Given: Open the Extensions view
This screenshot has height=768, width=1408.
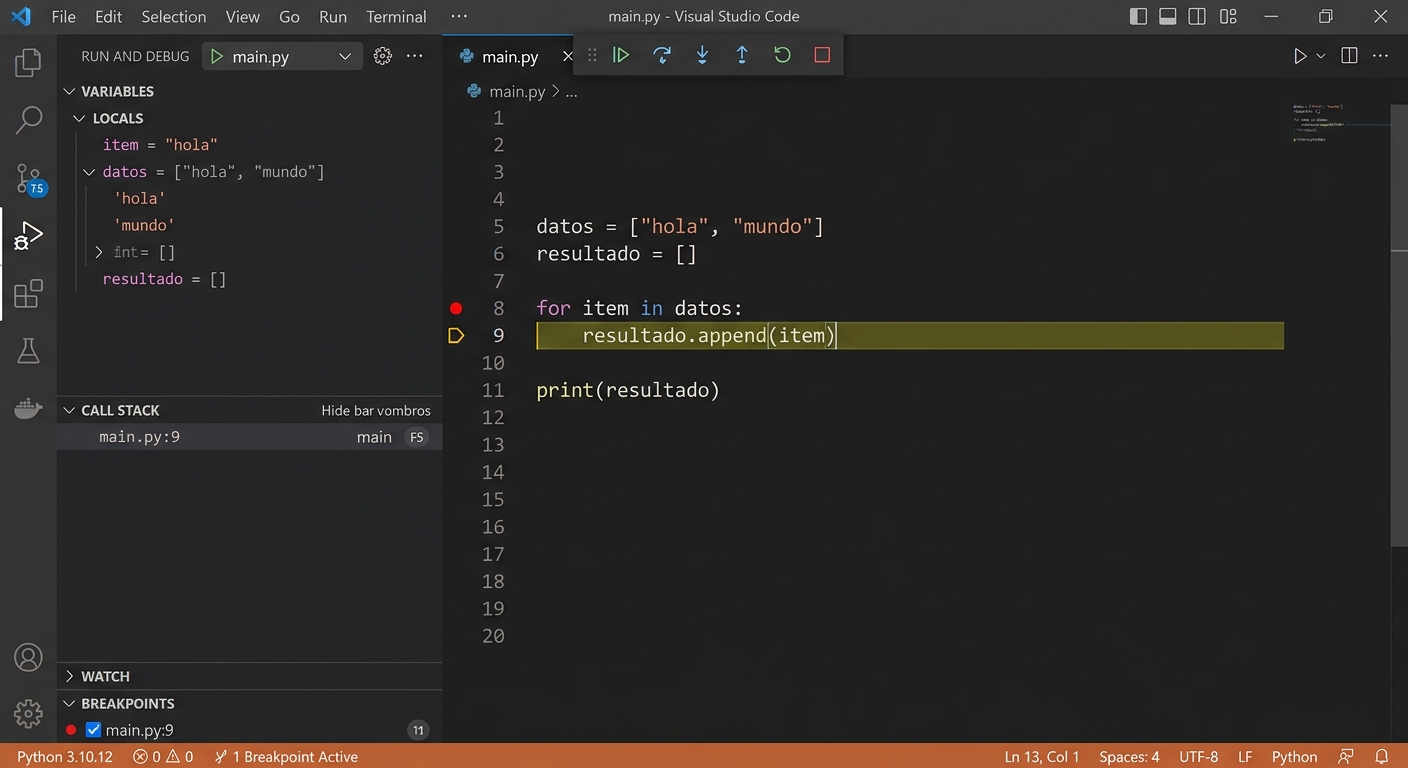Looking at the screenshot, I should (x=28, y=294).
